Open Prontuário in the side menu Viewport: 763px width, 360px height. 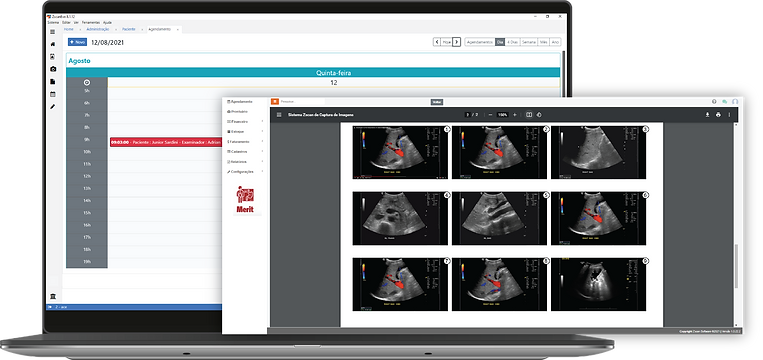pos(238,111)
